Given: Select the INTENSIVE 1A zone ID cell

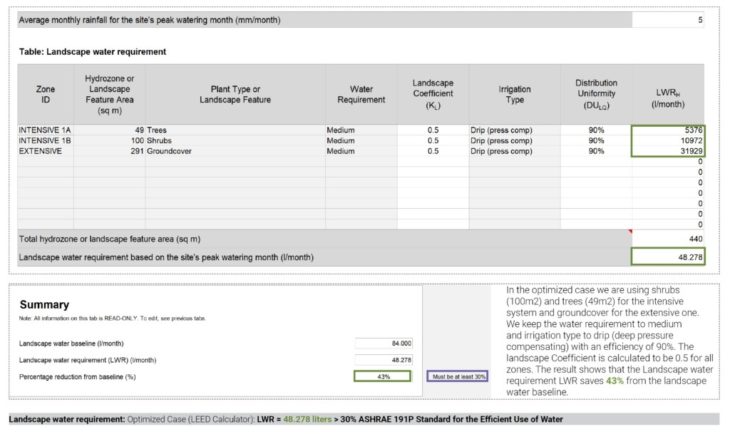Looking at the screenshot, I should (x=45, y=130).
